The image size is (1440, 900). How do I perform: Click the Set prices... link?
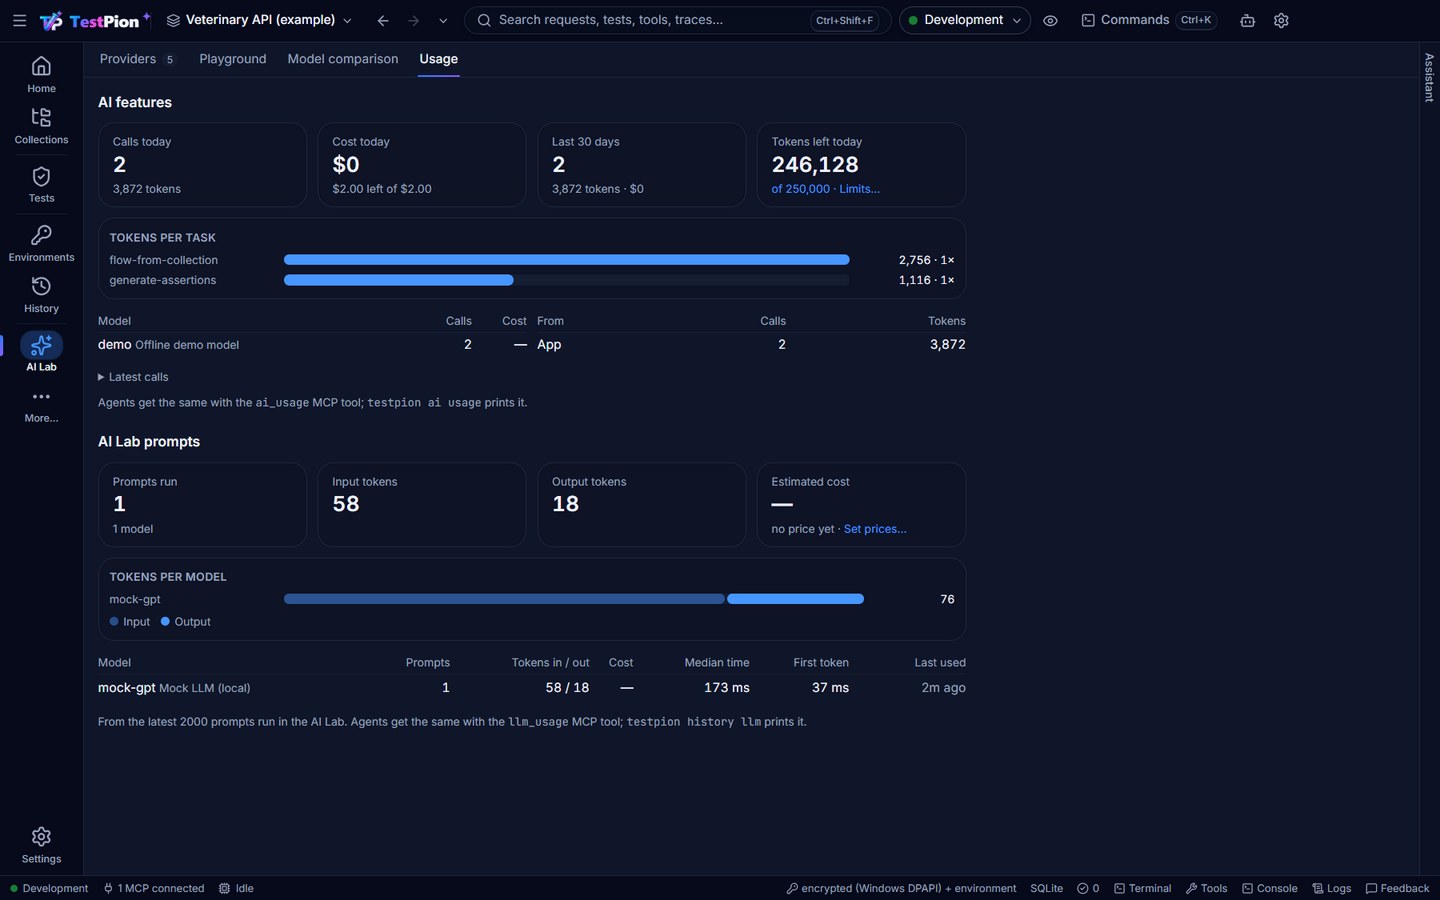click(x=875, y=529)
